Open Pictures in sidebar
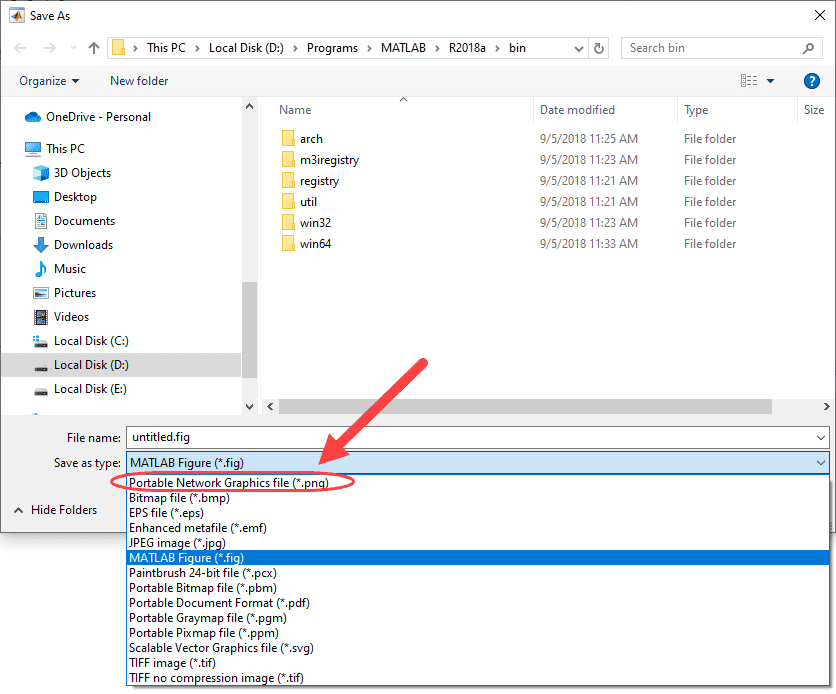 click(65, 293)
